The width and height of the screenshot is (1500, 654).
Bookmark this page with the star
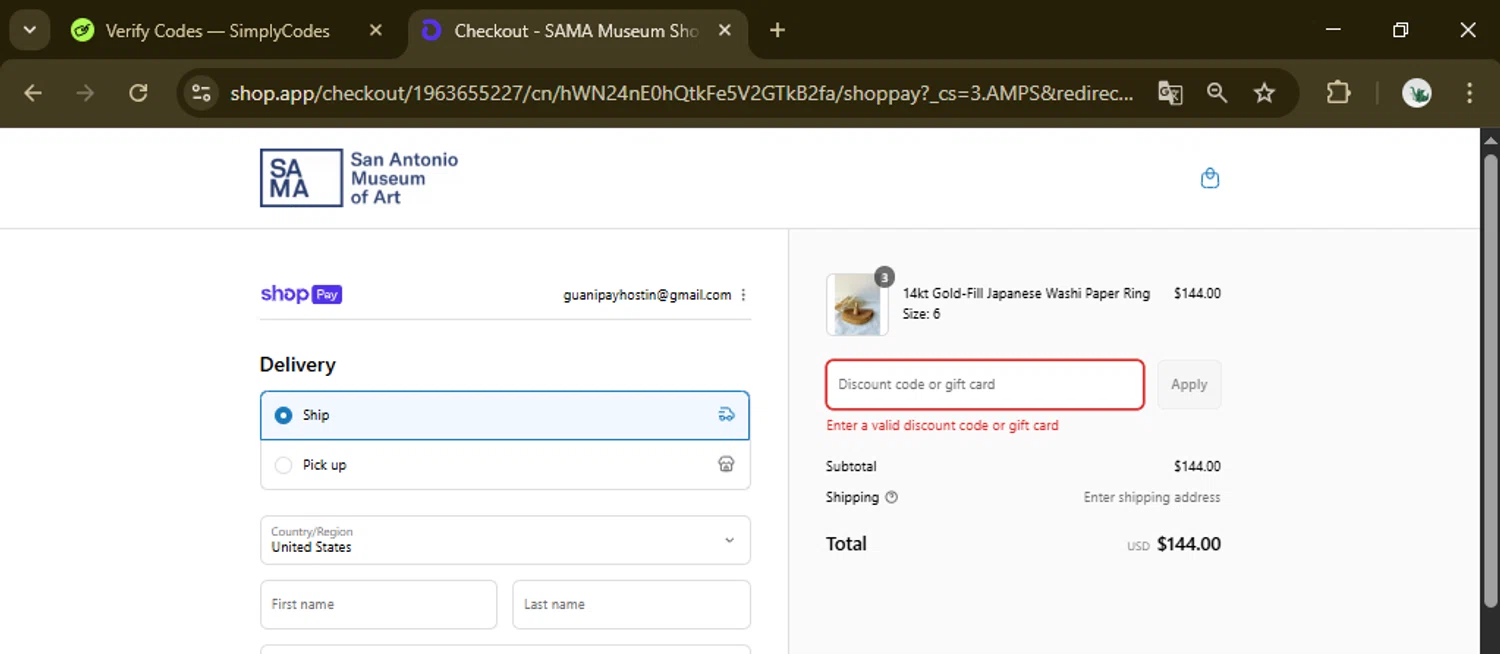pos(1264,93)
